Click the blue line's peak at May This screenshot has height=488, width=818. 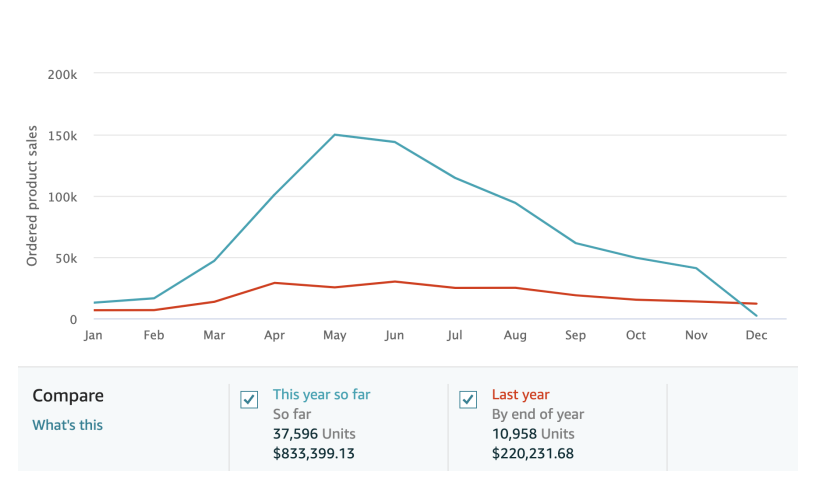click(x=334, y=134)
